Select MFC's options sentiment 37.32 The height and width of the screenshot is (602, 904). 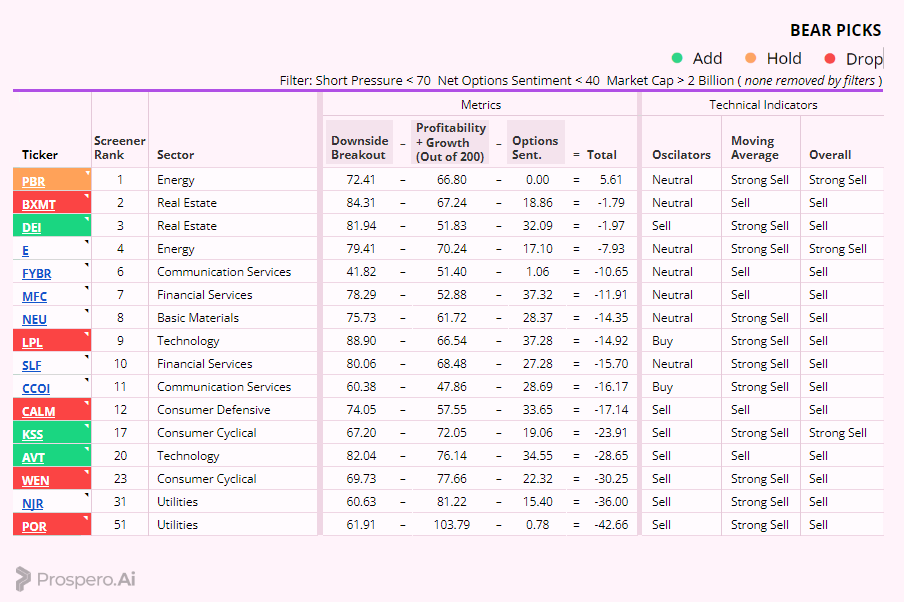pos(537,295)
